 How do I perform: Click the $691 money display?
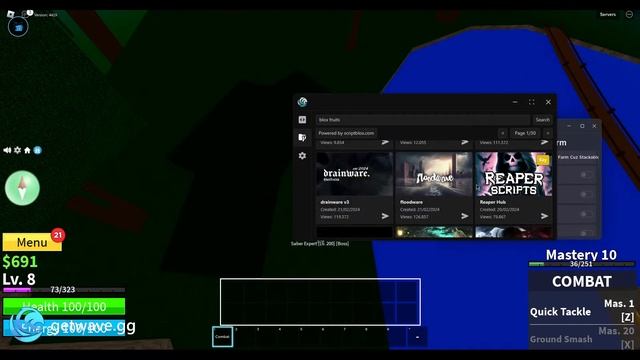(20, 262)
